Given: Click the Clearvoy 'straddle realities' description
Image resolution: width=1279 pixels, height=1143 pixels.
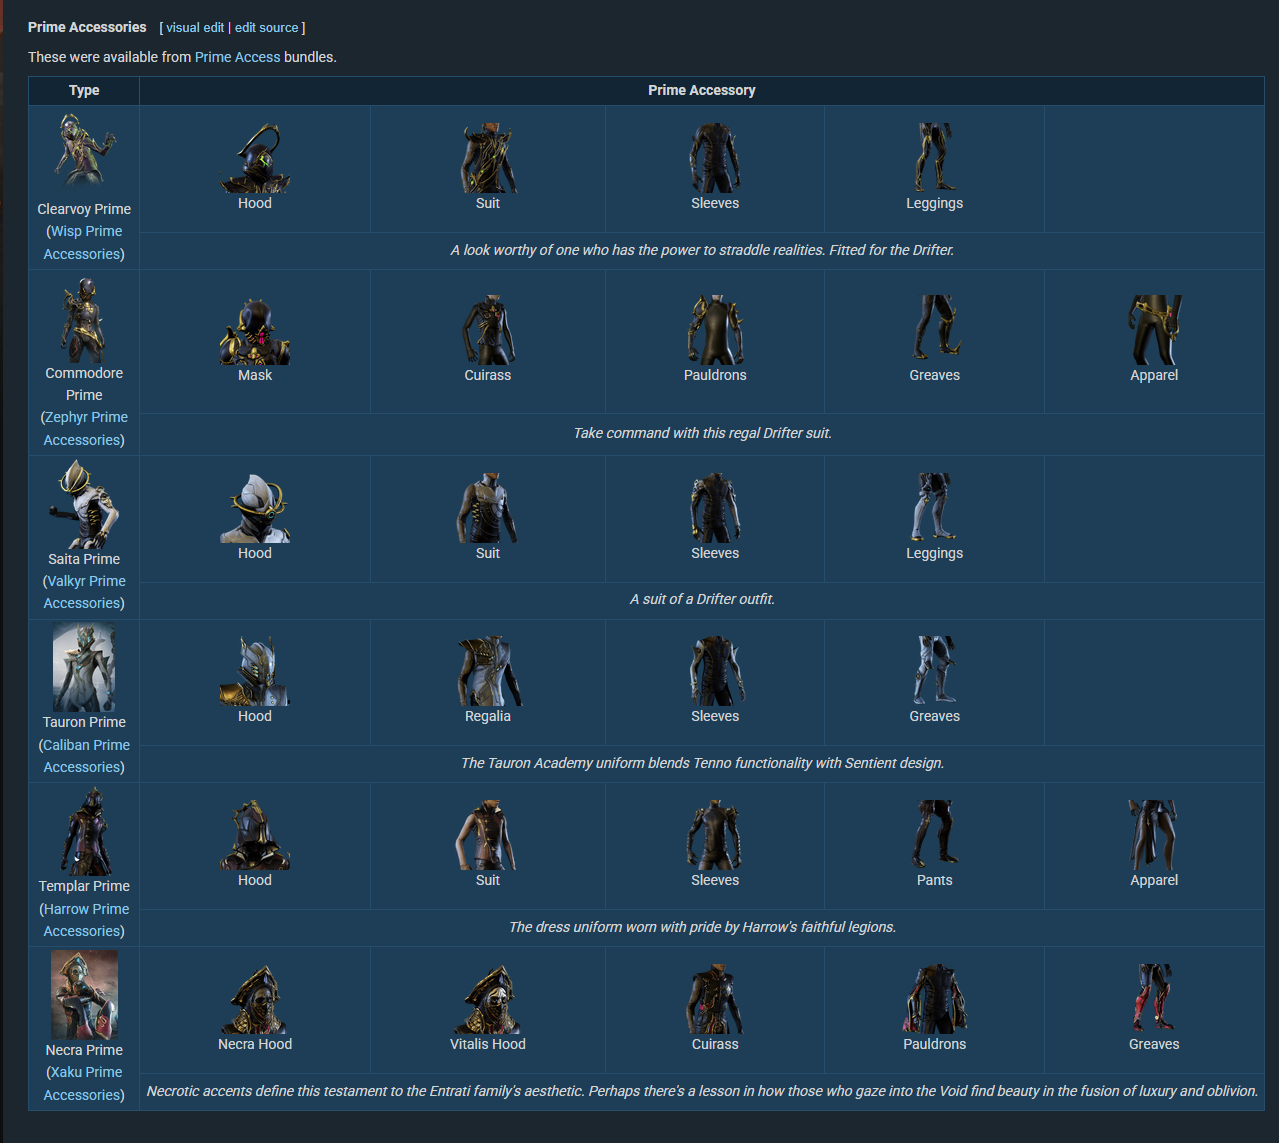Looking at the screenshot, I should 702,250.
